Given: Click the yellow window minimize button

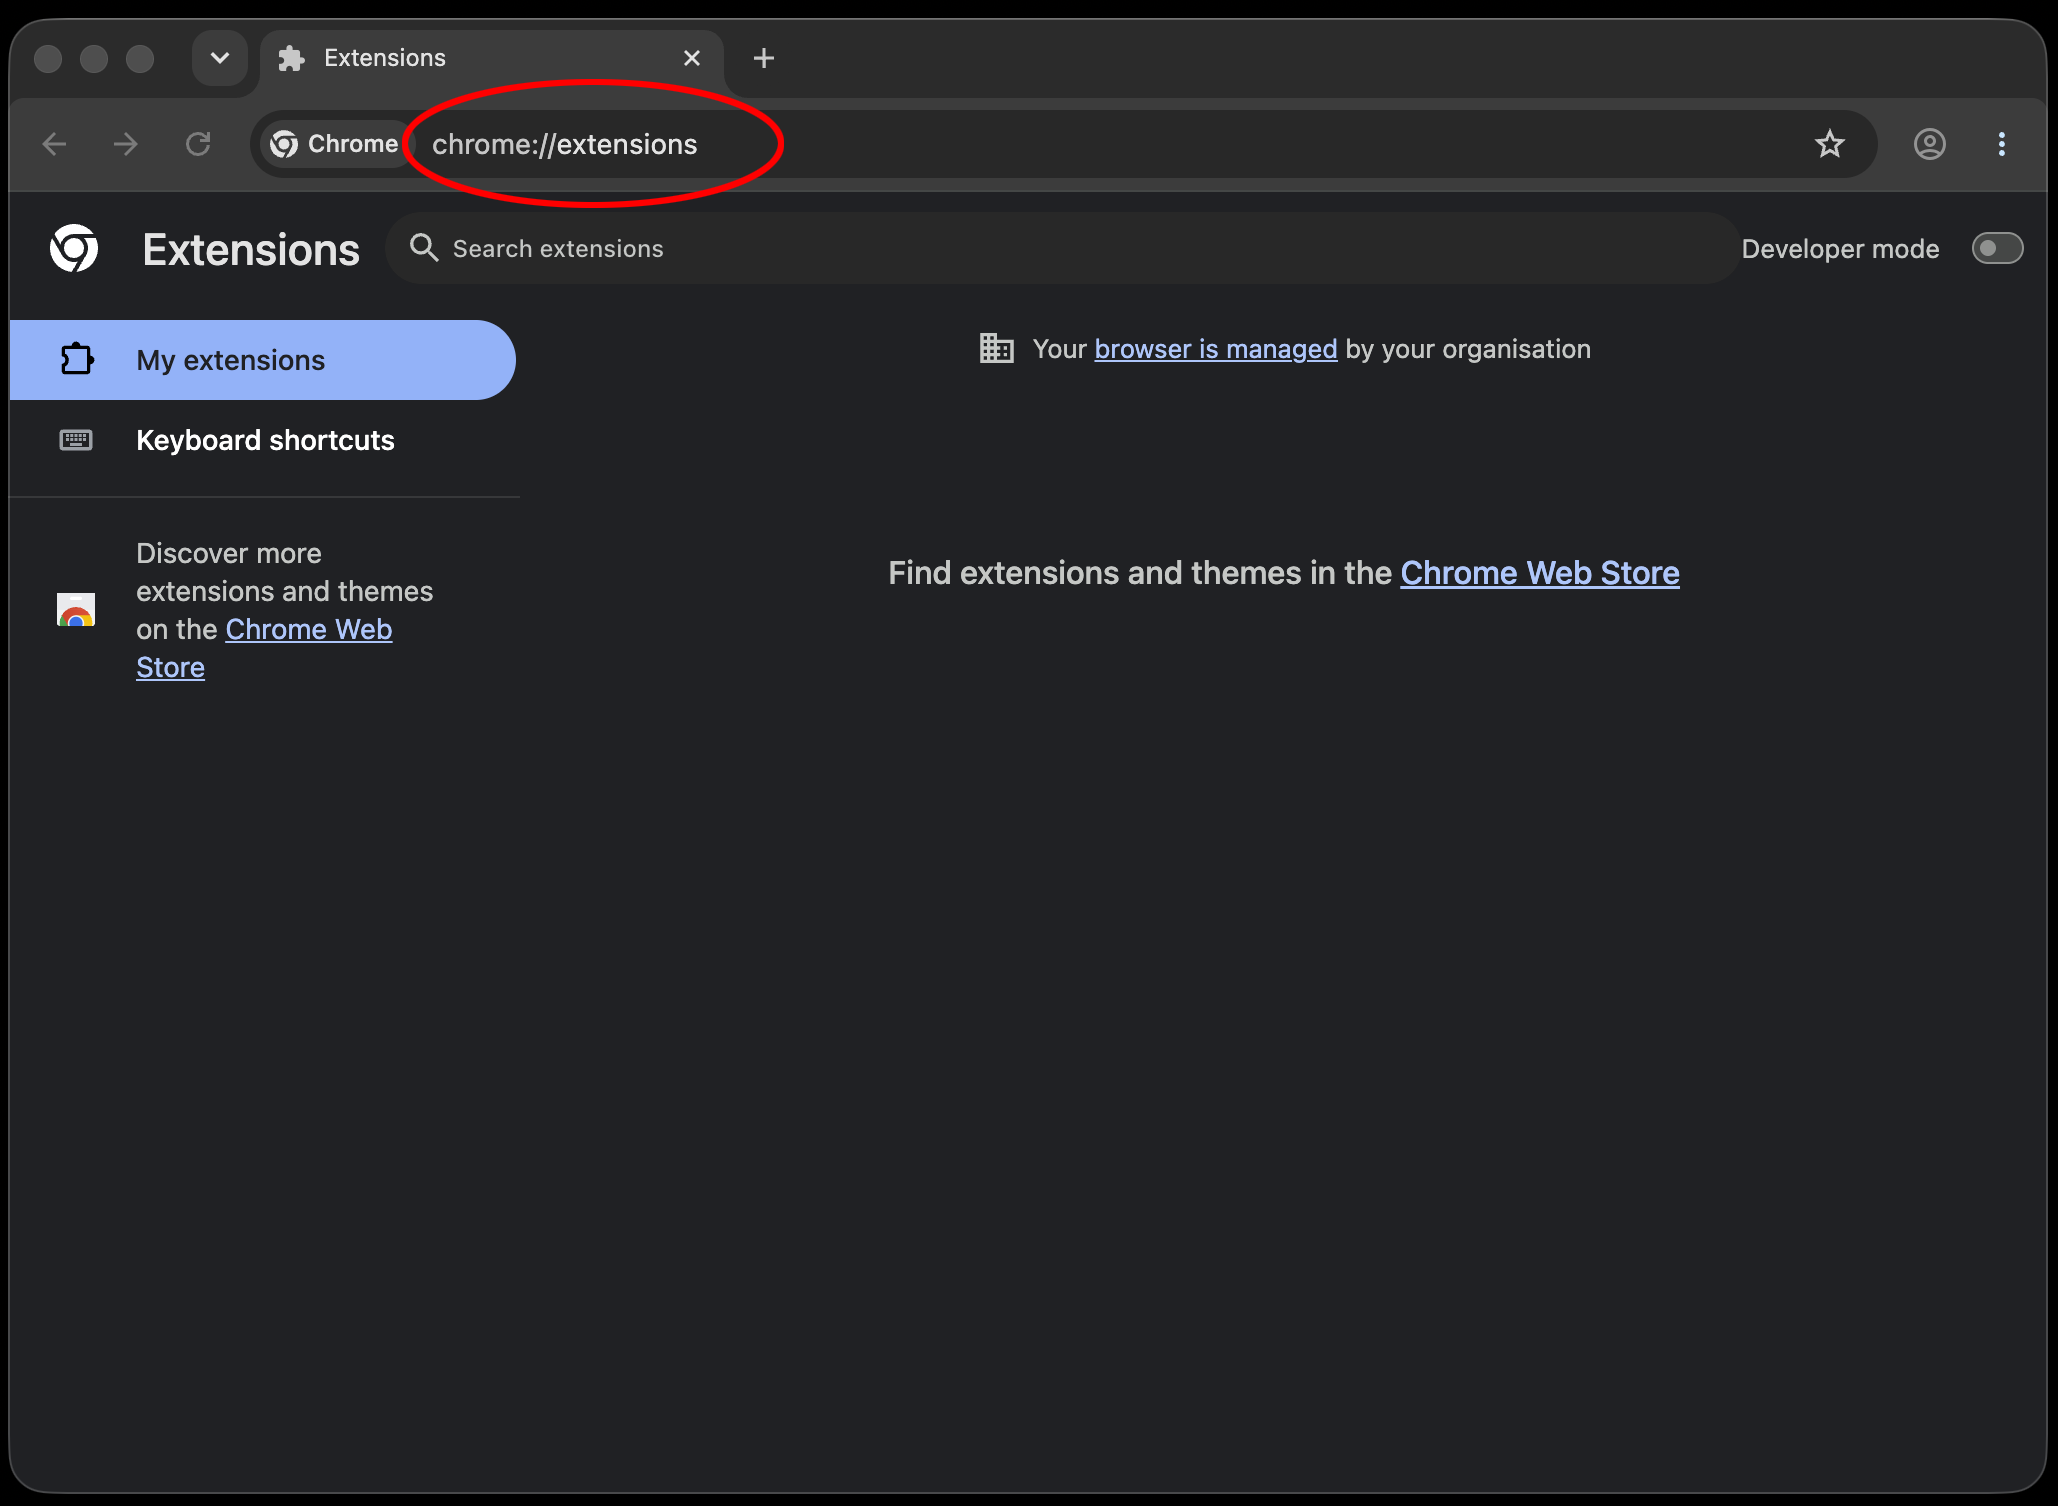Looking at the screenshot, I should 94,59.
